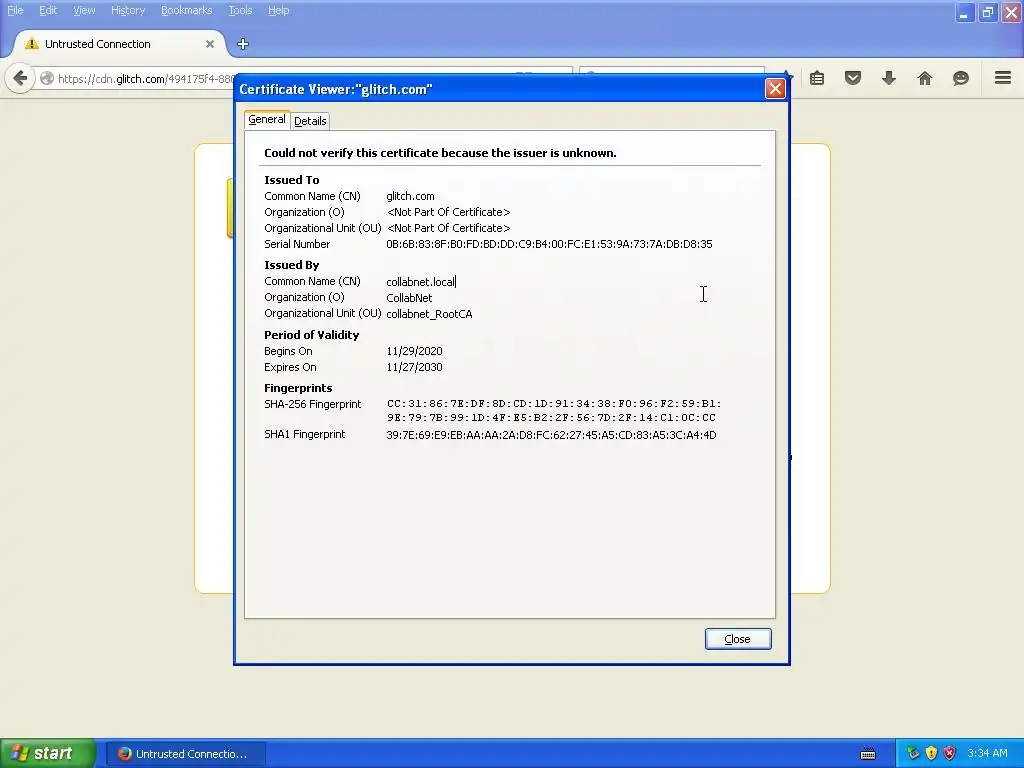Open a new tab with plus icon

243,44
